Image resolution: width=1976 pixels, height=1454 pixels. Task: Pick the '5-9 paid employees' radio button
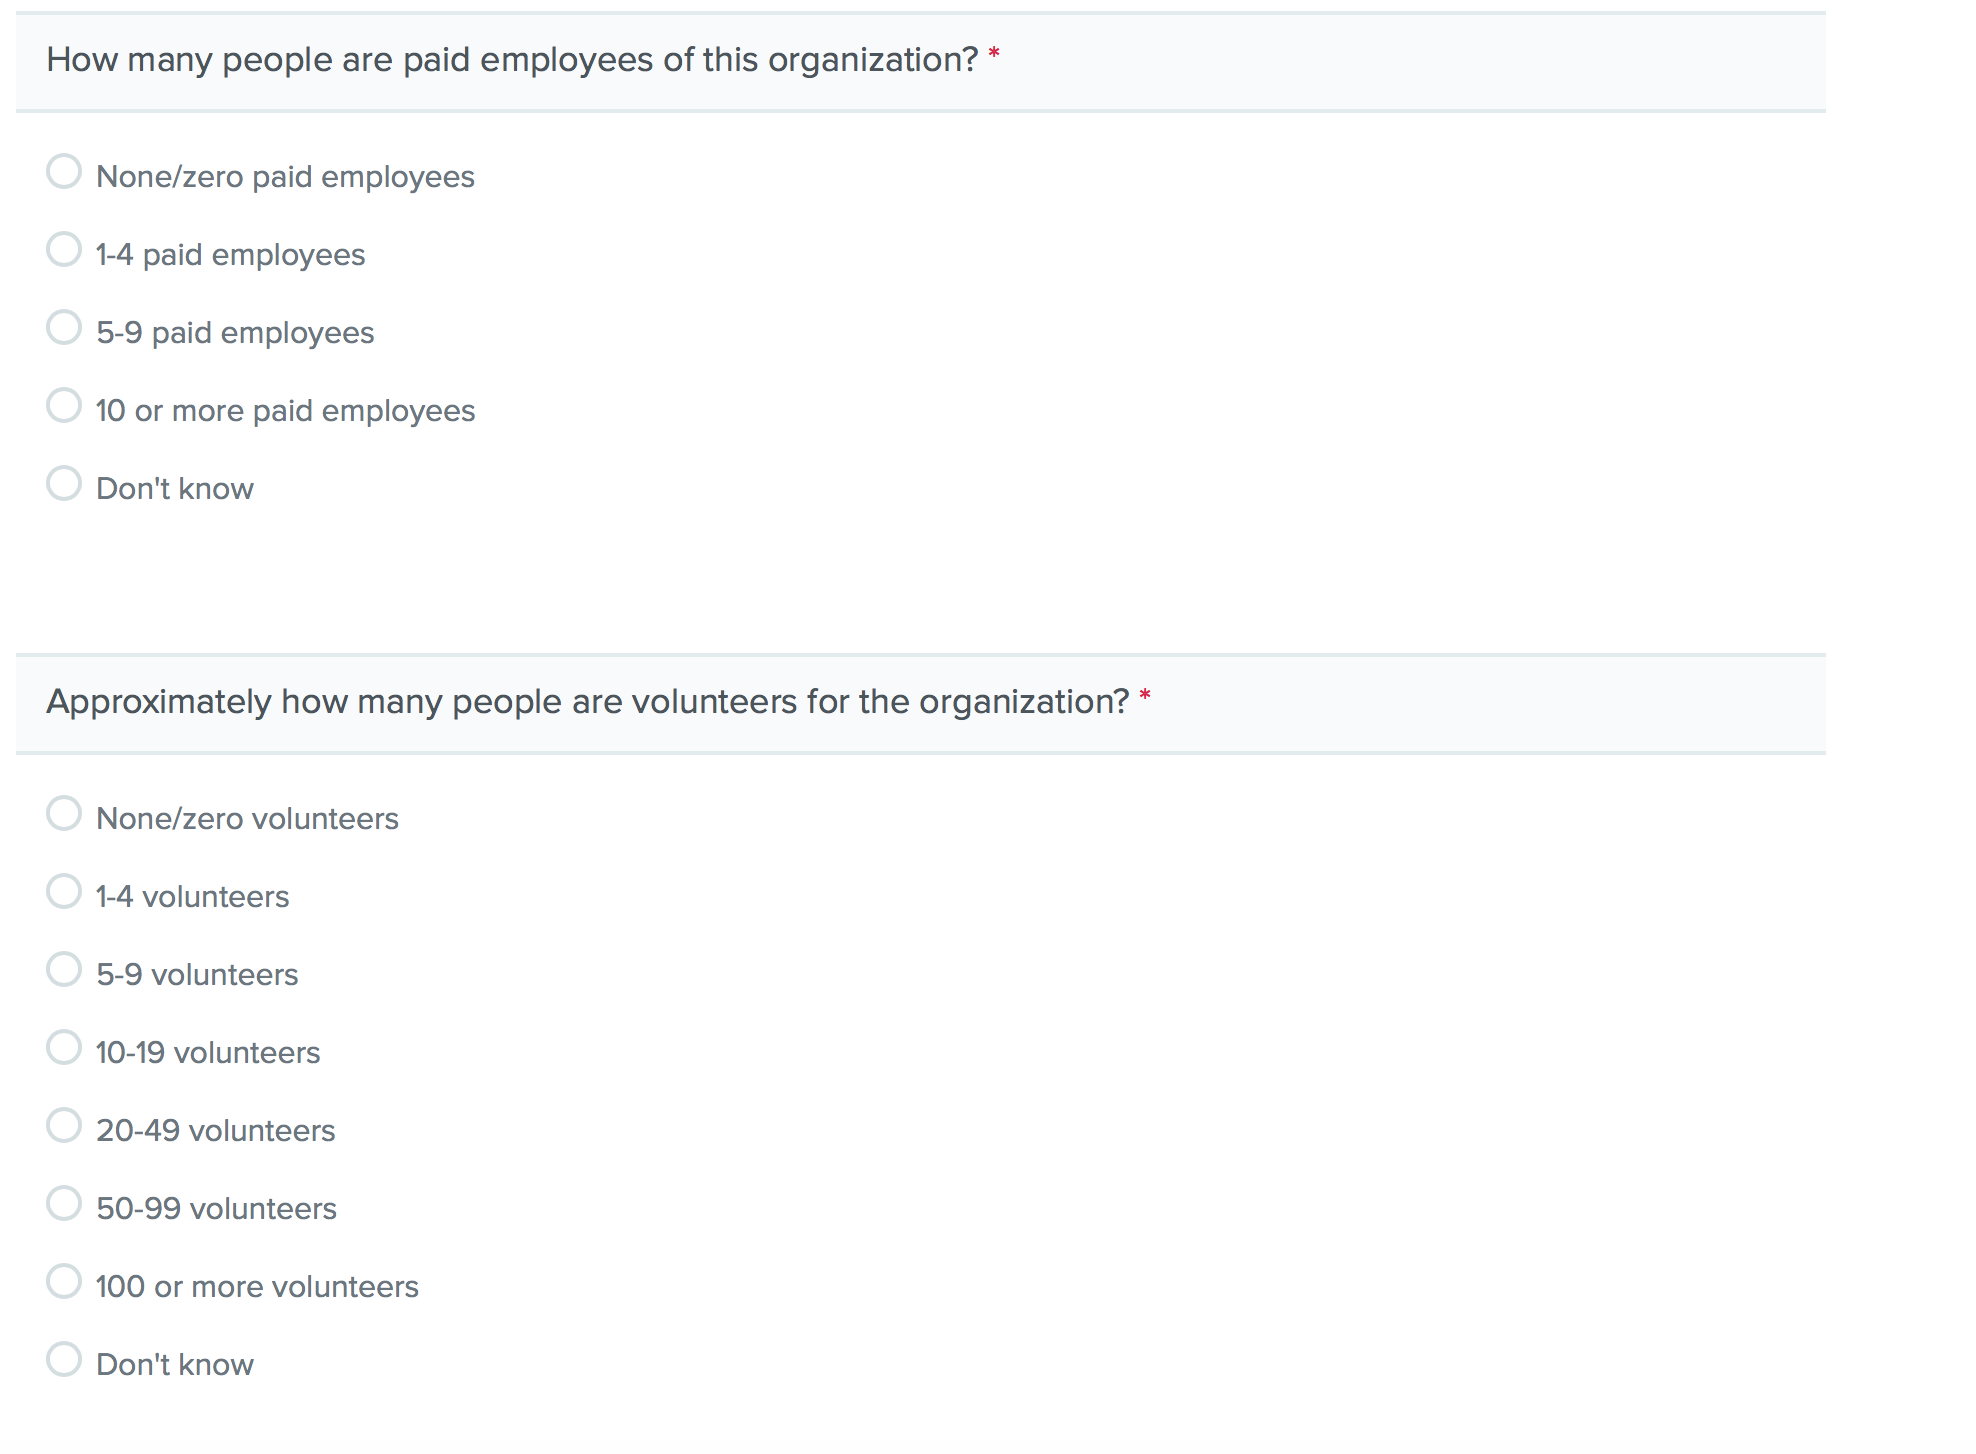coord(64,328)
